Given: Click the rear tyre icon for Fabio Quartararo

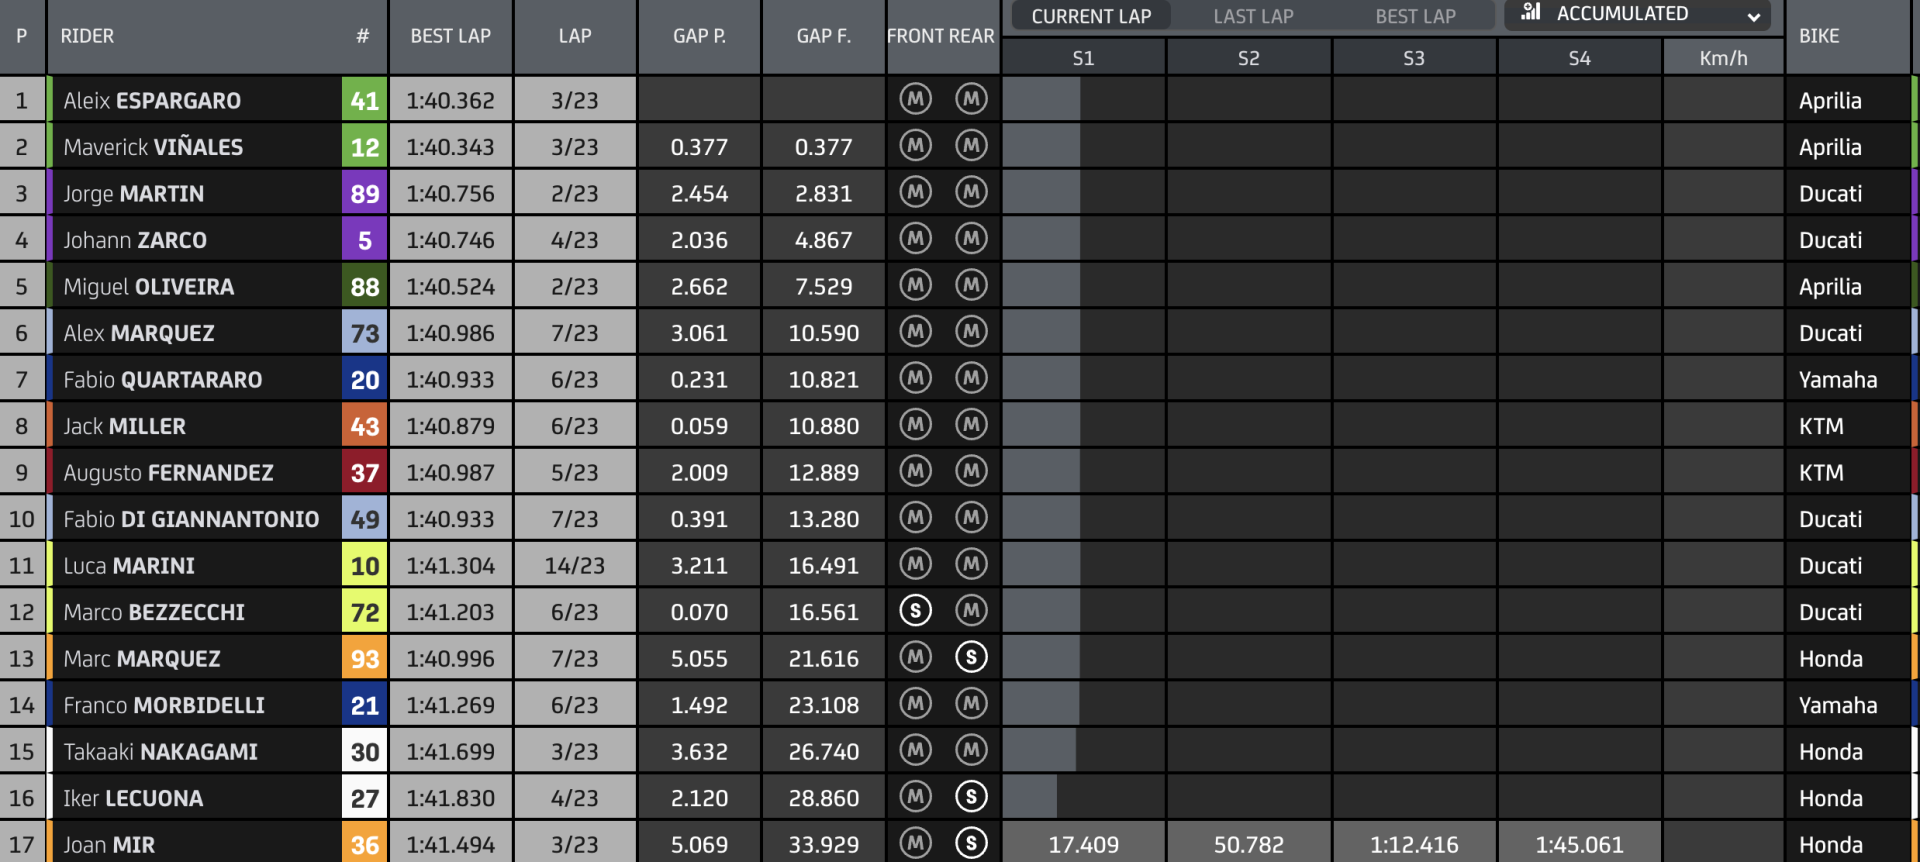Looking at the screenshot, I should (971, 378).
